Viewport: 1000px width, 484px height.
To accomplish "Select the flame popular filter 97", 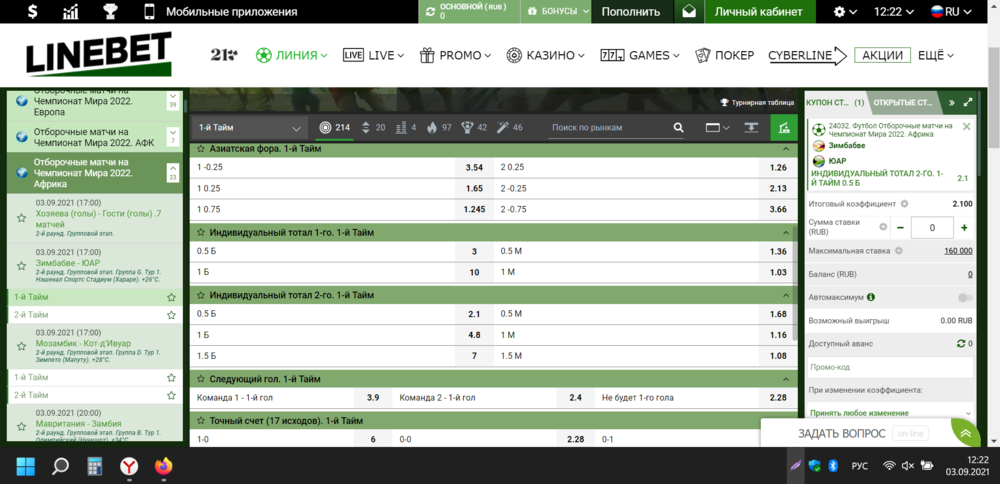I will [x=439, y=128].
